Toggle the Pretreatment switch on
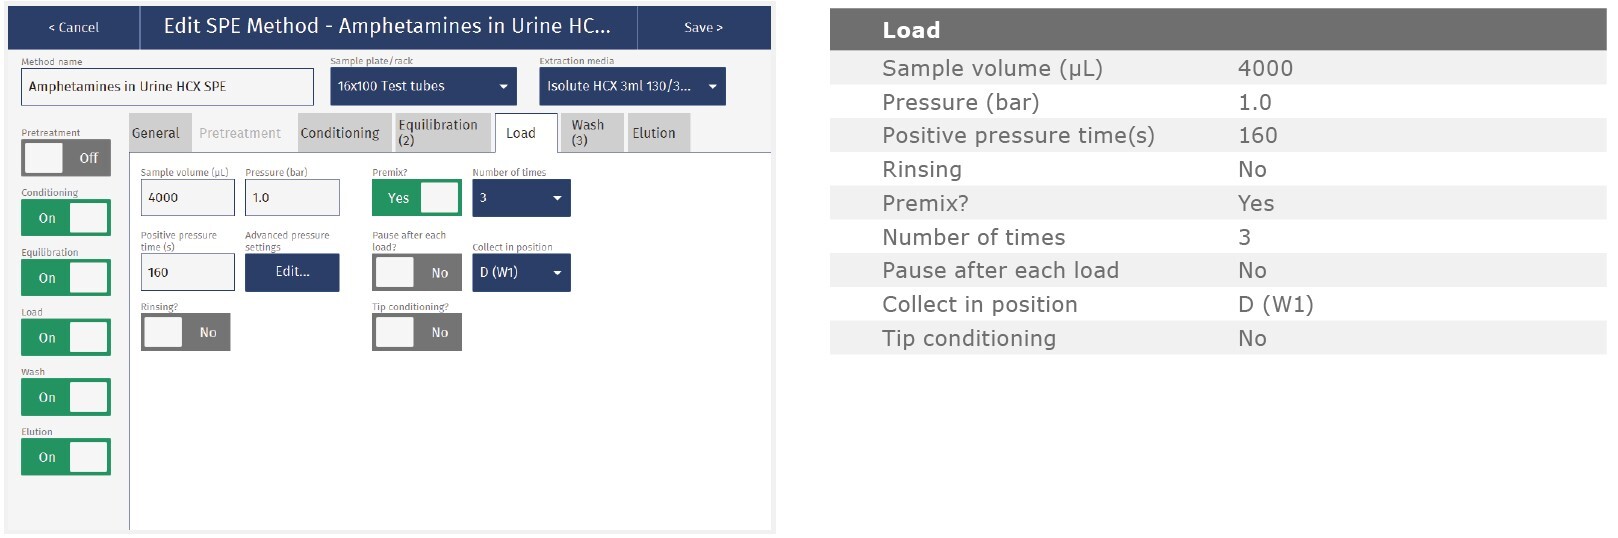Image resolution: width=1618 pixels, height=538 pixels. pos(65,158)
